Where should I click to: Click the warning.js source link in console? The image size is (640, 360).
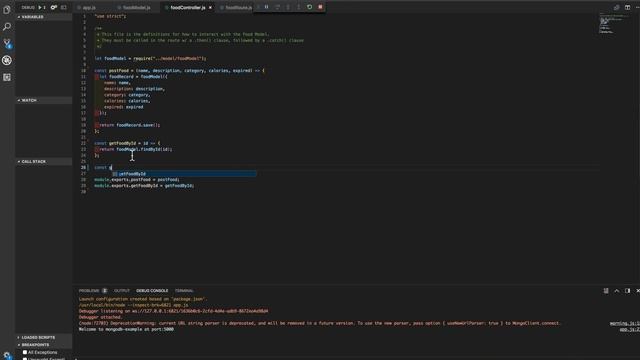coord(625,323)
